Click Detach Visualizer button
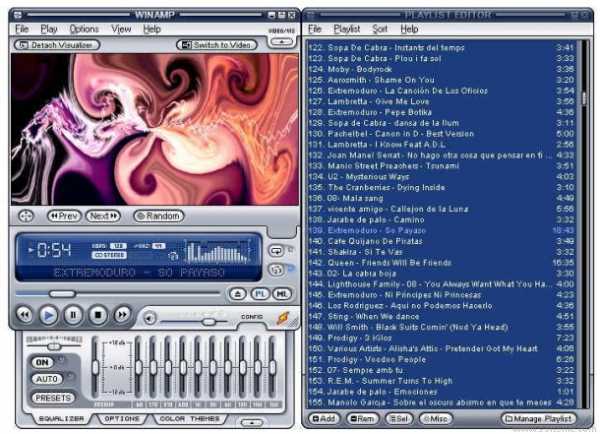Image resolution: width=600 pixels, height=434 pixels. pos(57,45)
